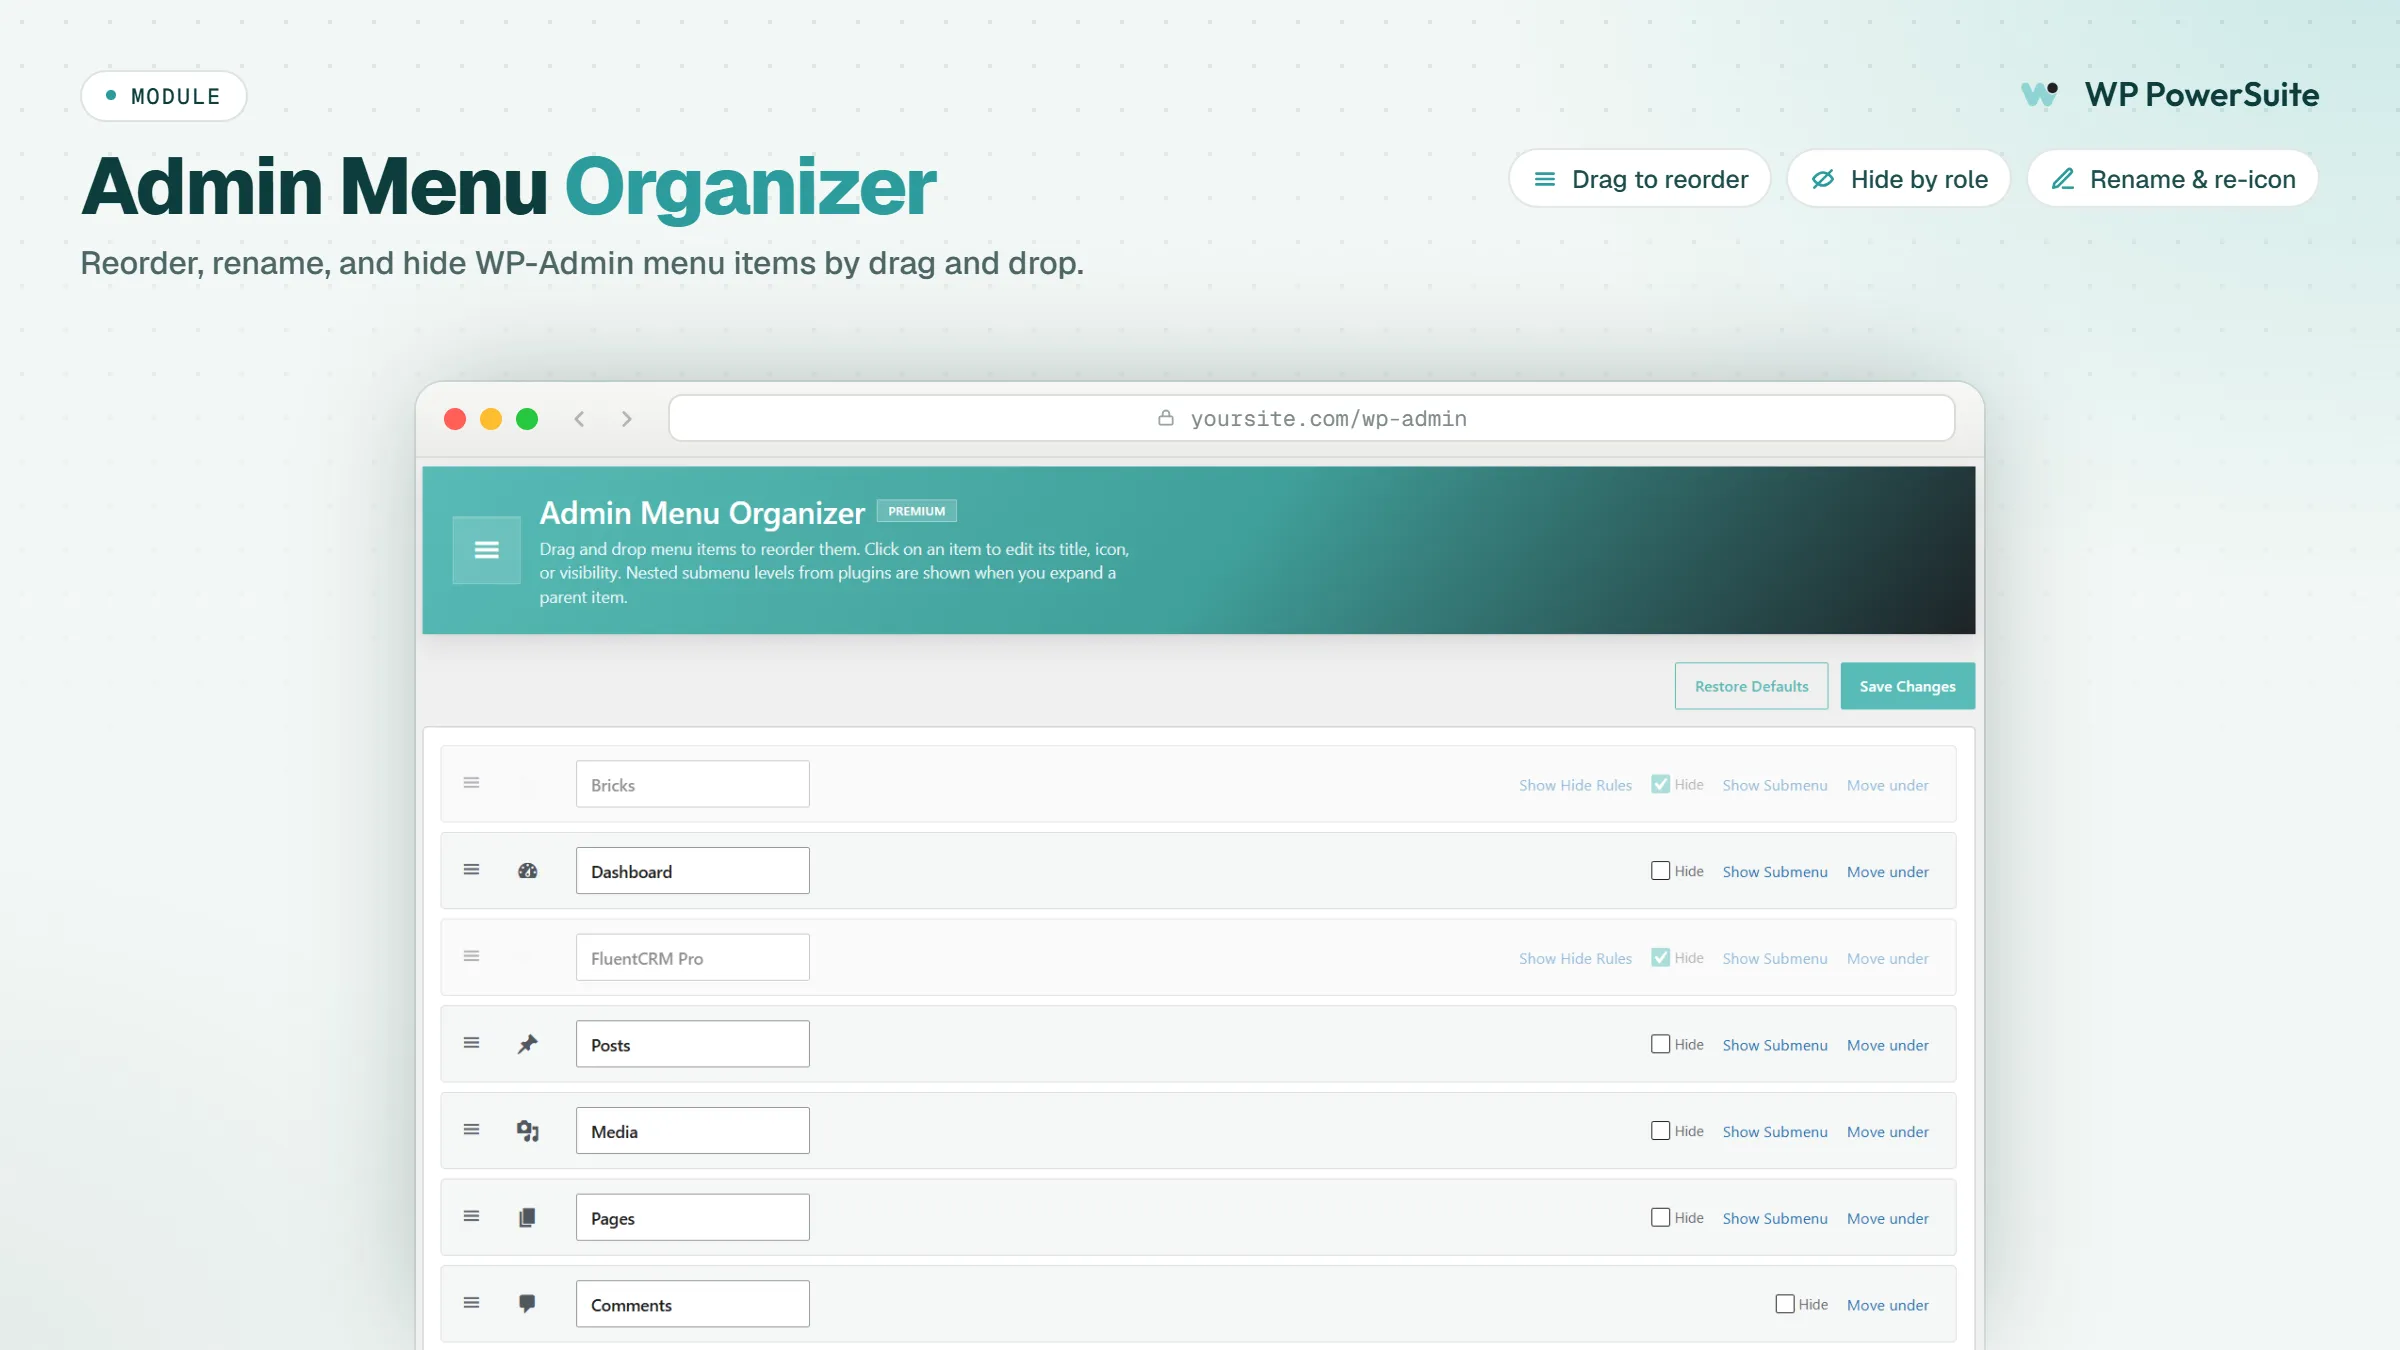This screenshot has width=2400, height=1350.
Task: Click Move under for Comments
Action: click(1888, 1306)
